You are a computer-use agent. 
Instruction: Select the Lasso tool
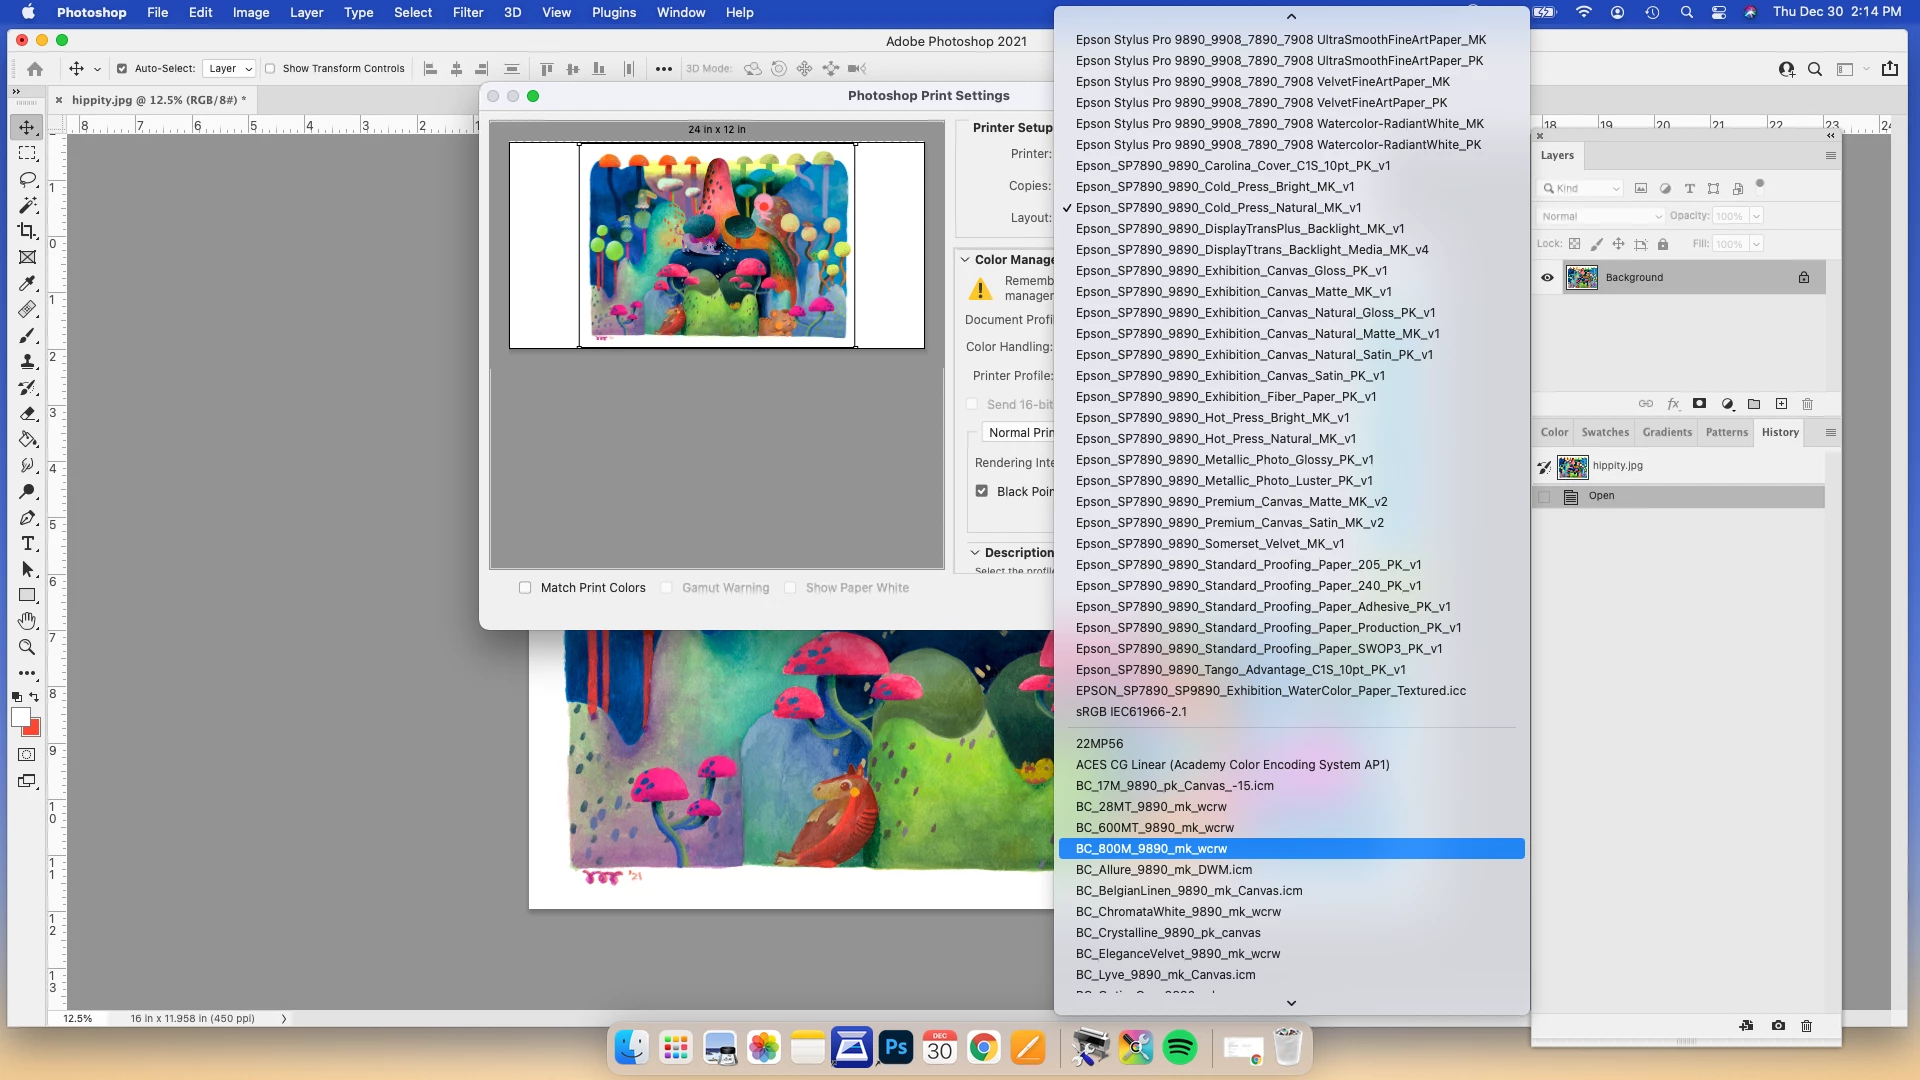click(27, 180)
